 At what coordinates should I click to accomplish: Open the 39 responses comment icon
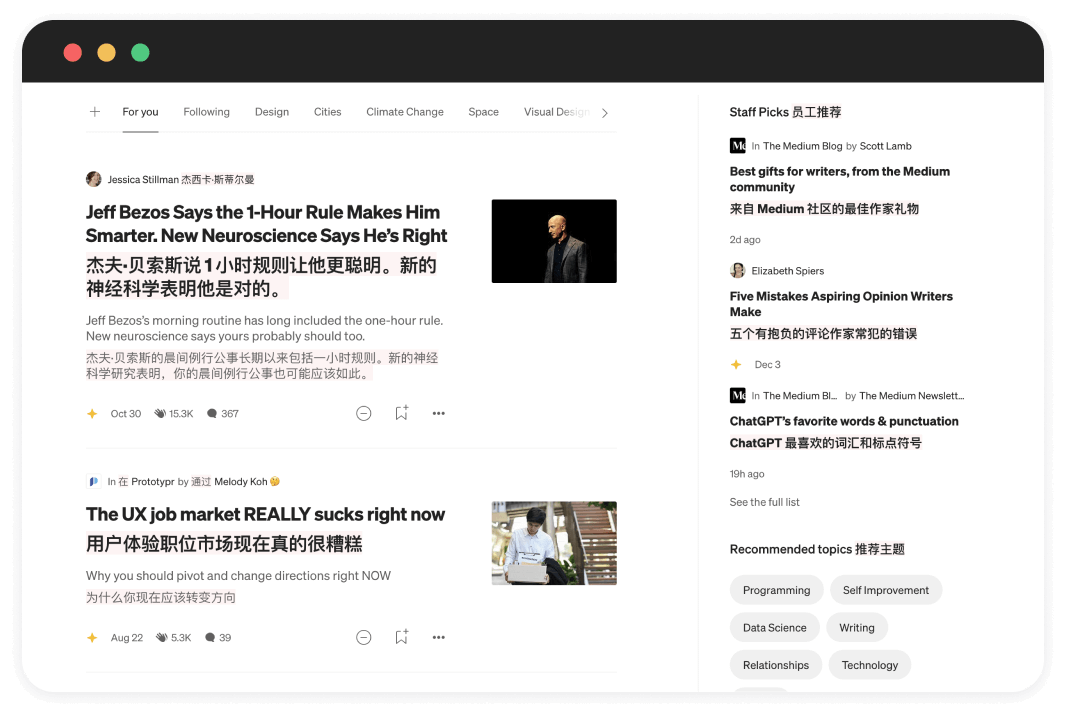pos(210,638)
